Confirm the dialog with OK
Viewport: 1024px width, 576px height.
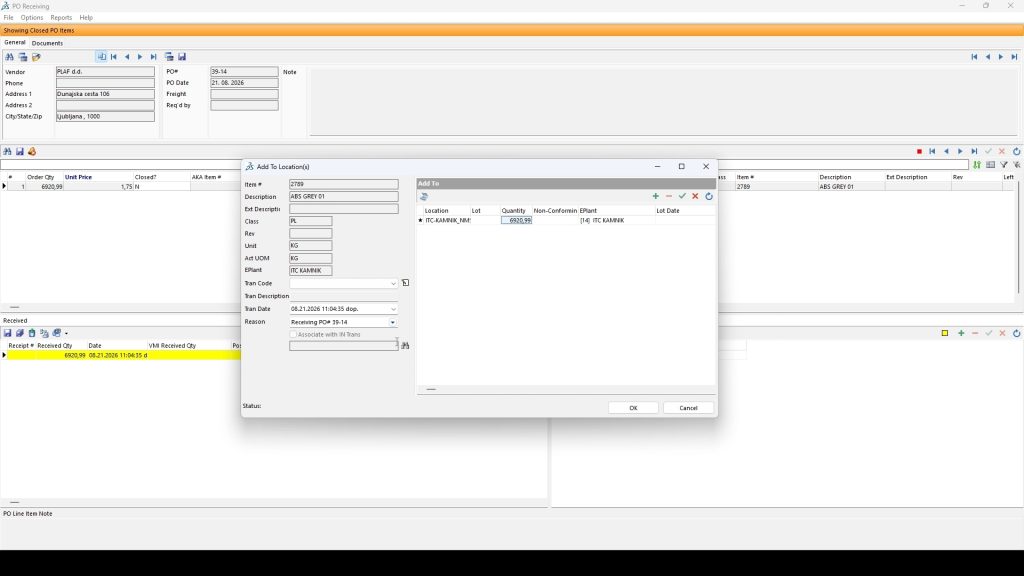tap(633, 408)
